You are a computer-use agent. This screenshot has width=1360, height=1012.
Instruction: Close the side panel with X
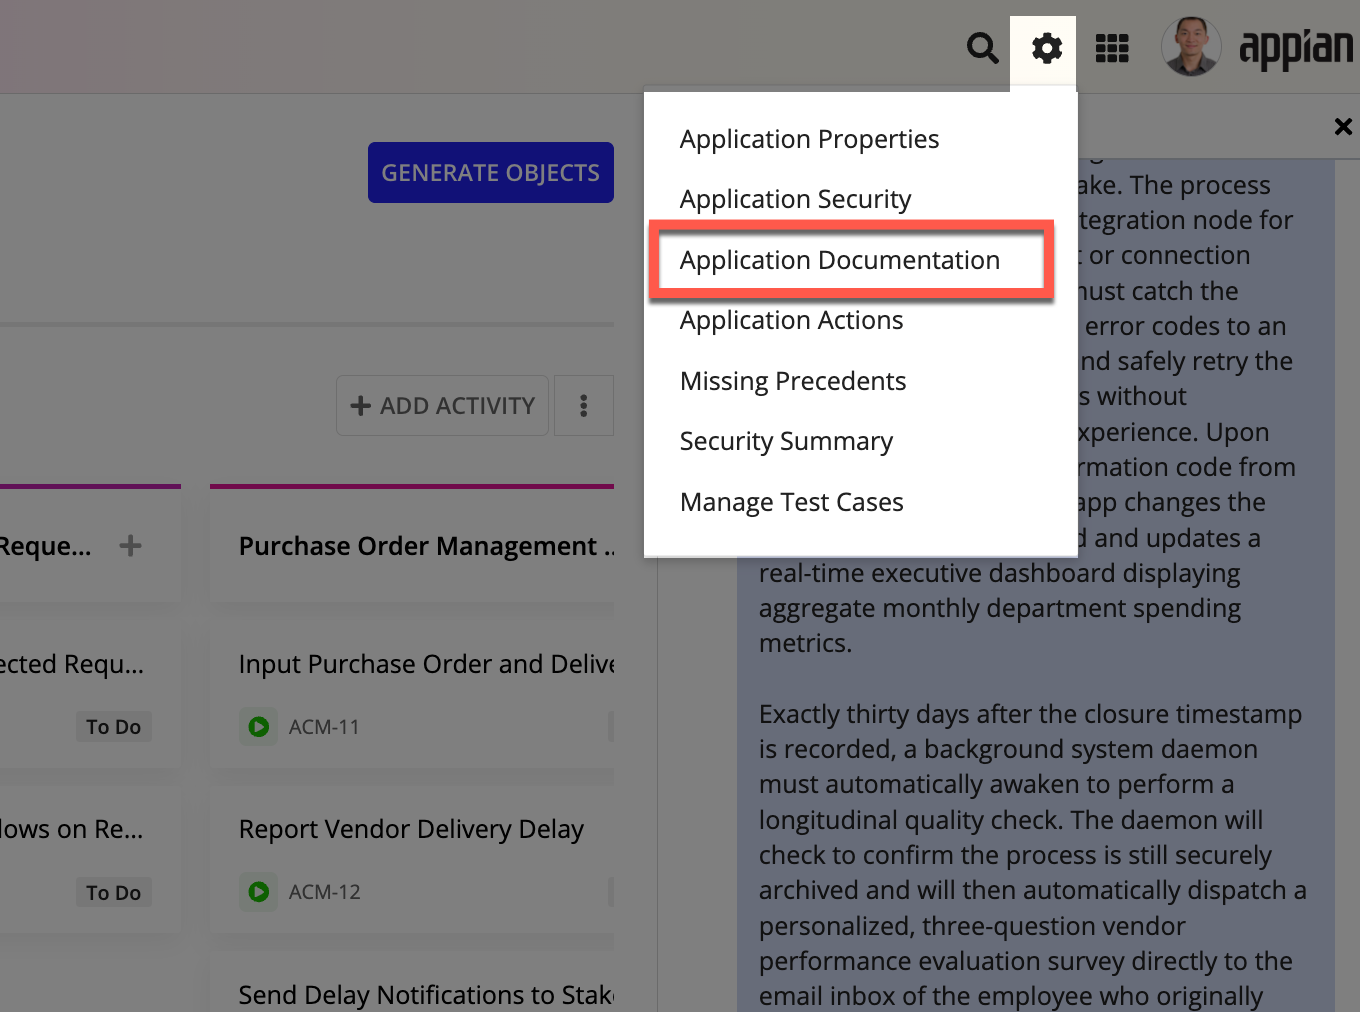pos(1343,126)
